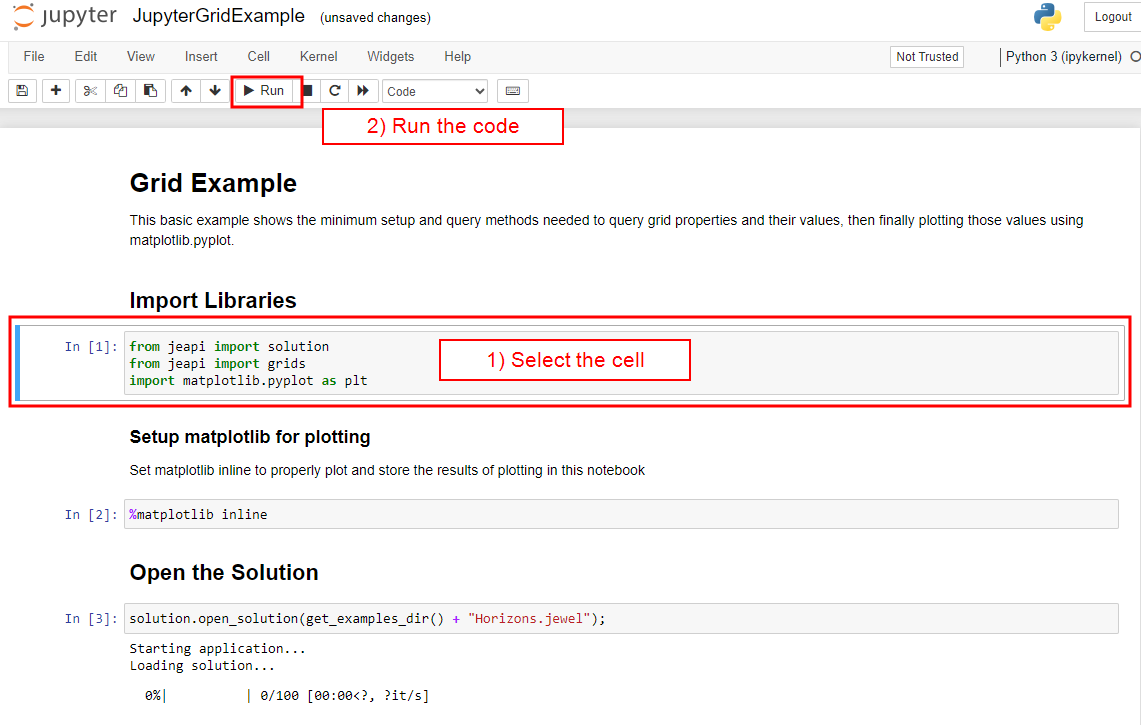Rename notebook via JupyterGridExample title

(x=218, y=17)
